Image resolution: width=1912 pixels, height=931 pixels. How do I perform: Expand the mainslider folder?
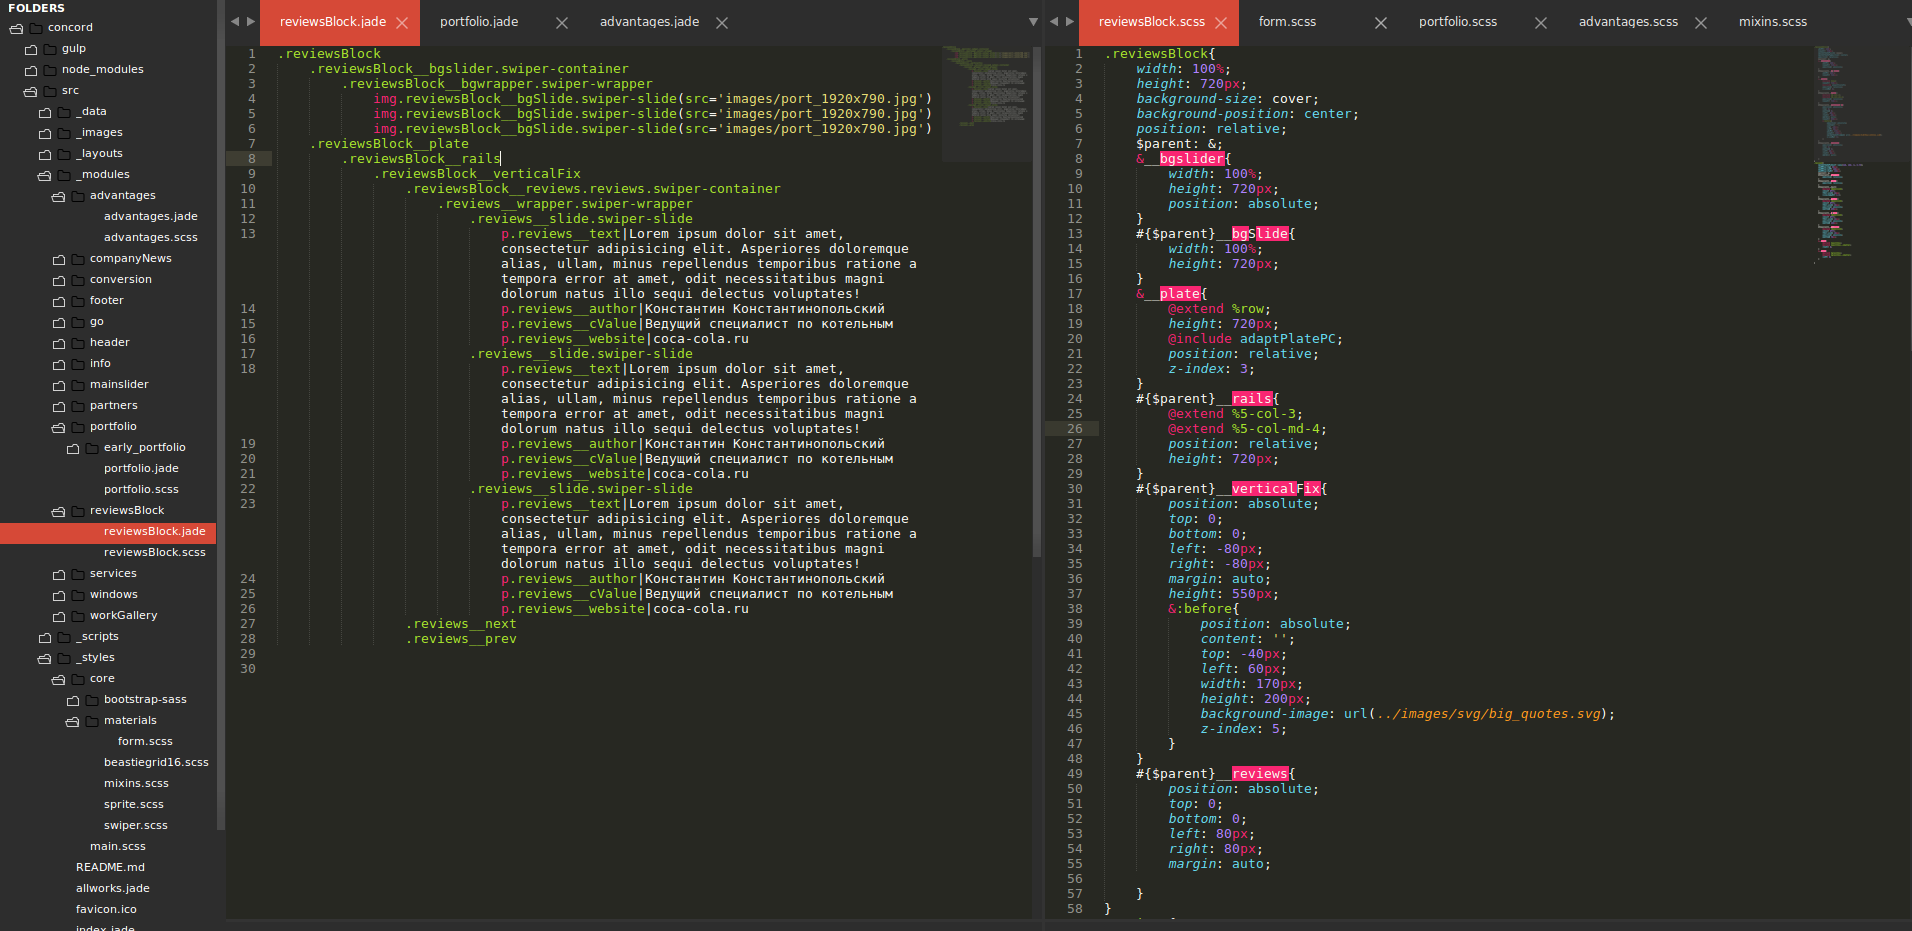[58, 385]
